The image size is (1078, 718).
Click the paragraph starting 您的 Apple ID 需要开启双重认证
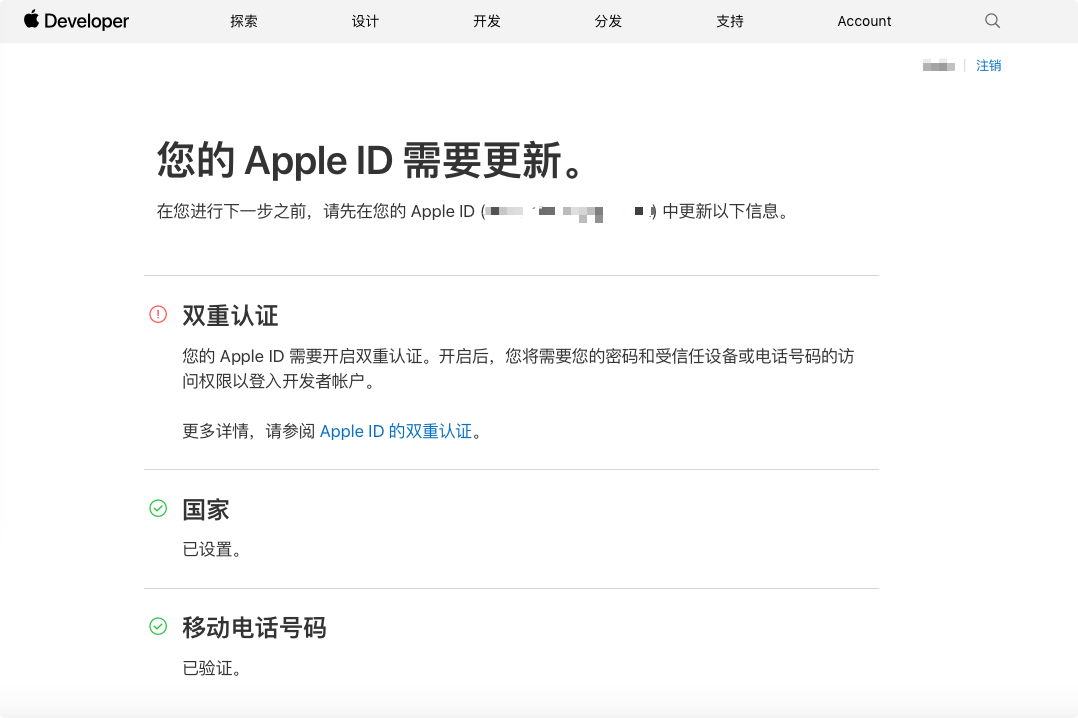click(518, 369)
